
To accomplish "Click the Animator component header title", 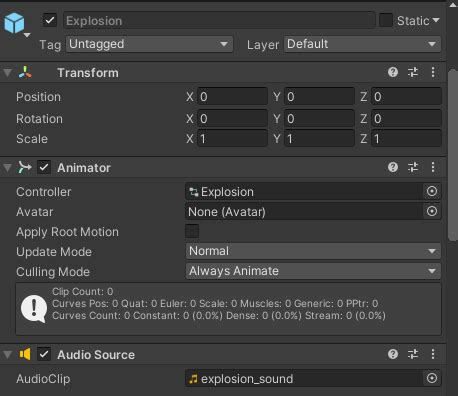I will [84, 168].
